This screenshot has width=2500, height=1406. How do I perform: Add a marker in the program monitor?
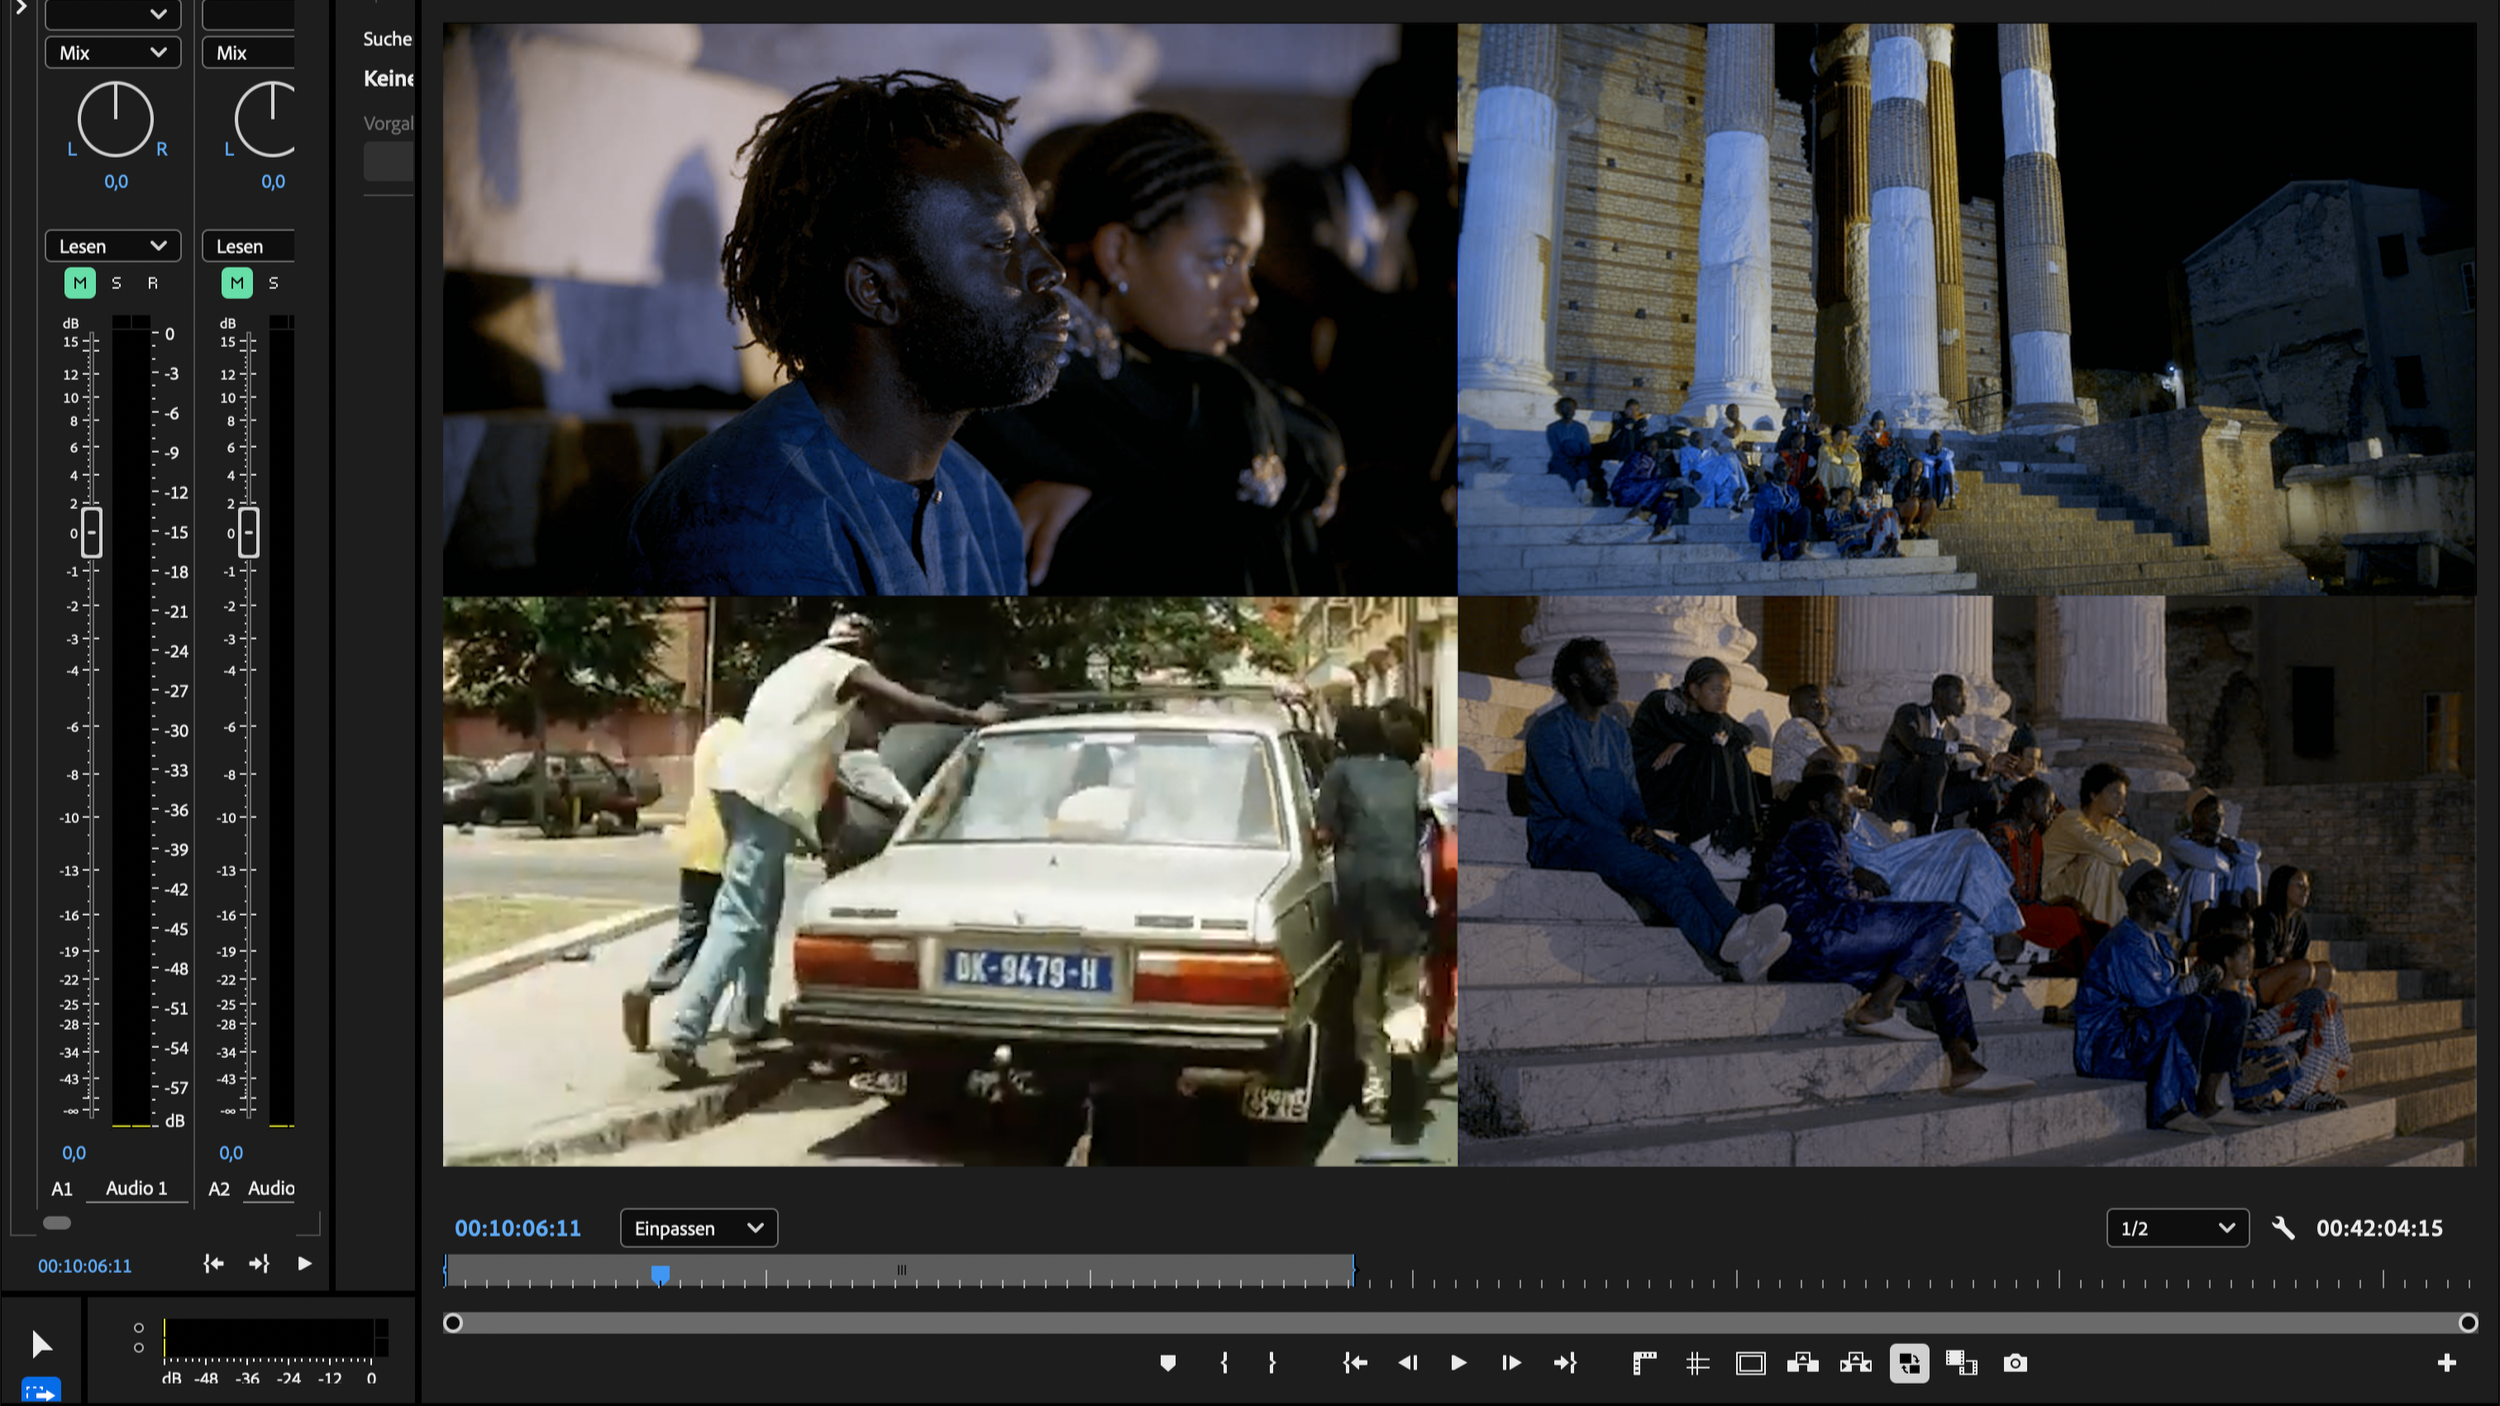[x=1167, y=1363]
